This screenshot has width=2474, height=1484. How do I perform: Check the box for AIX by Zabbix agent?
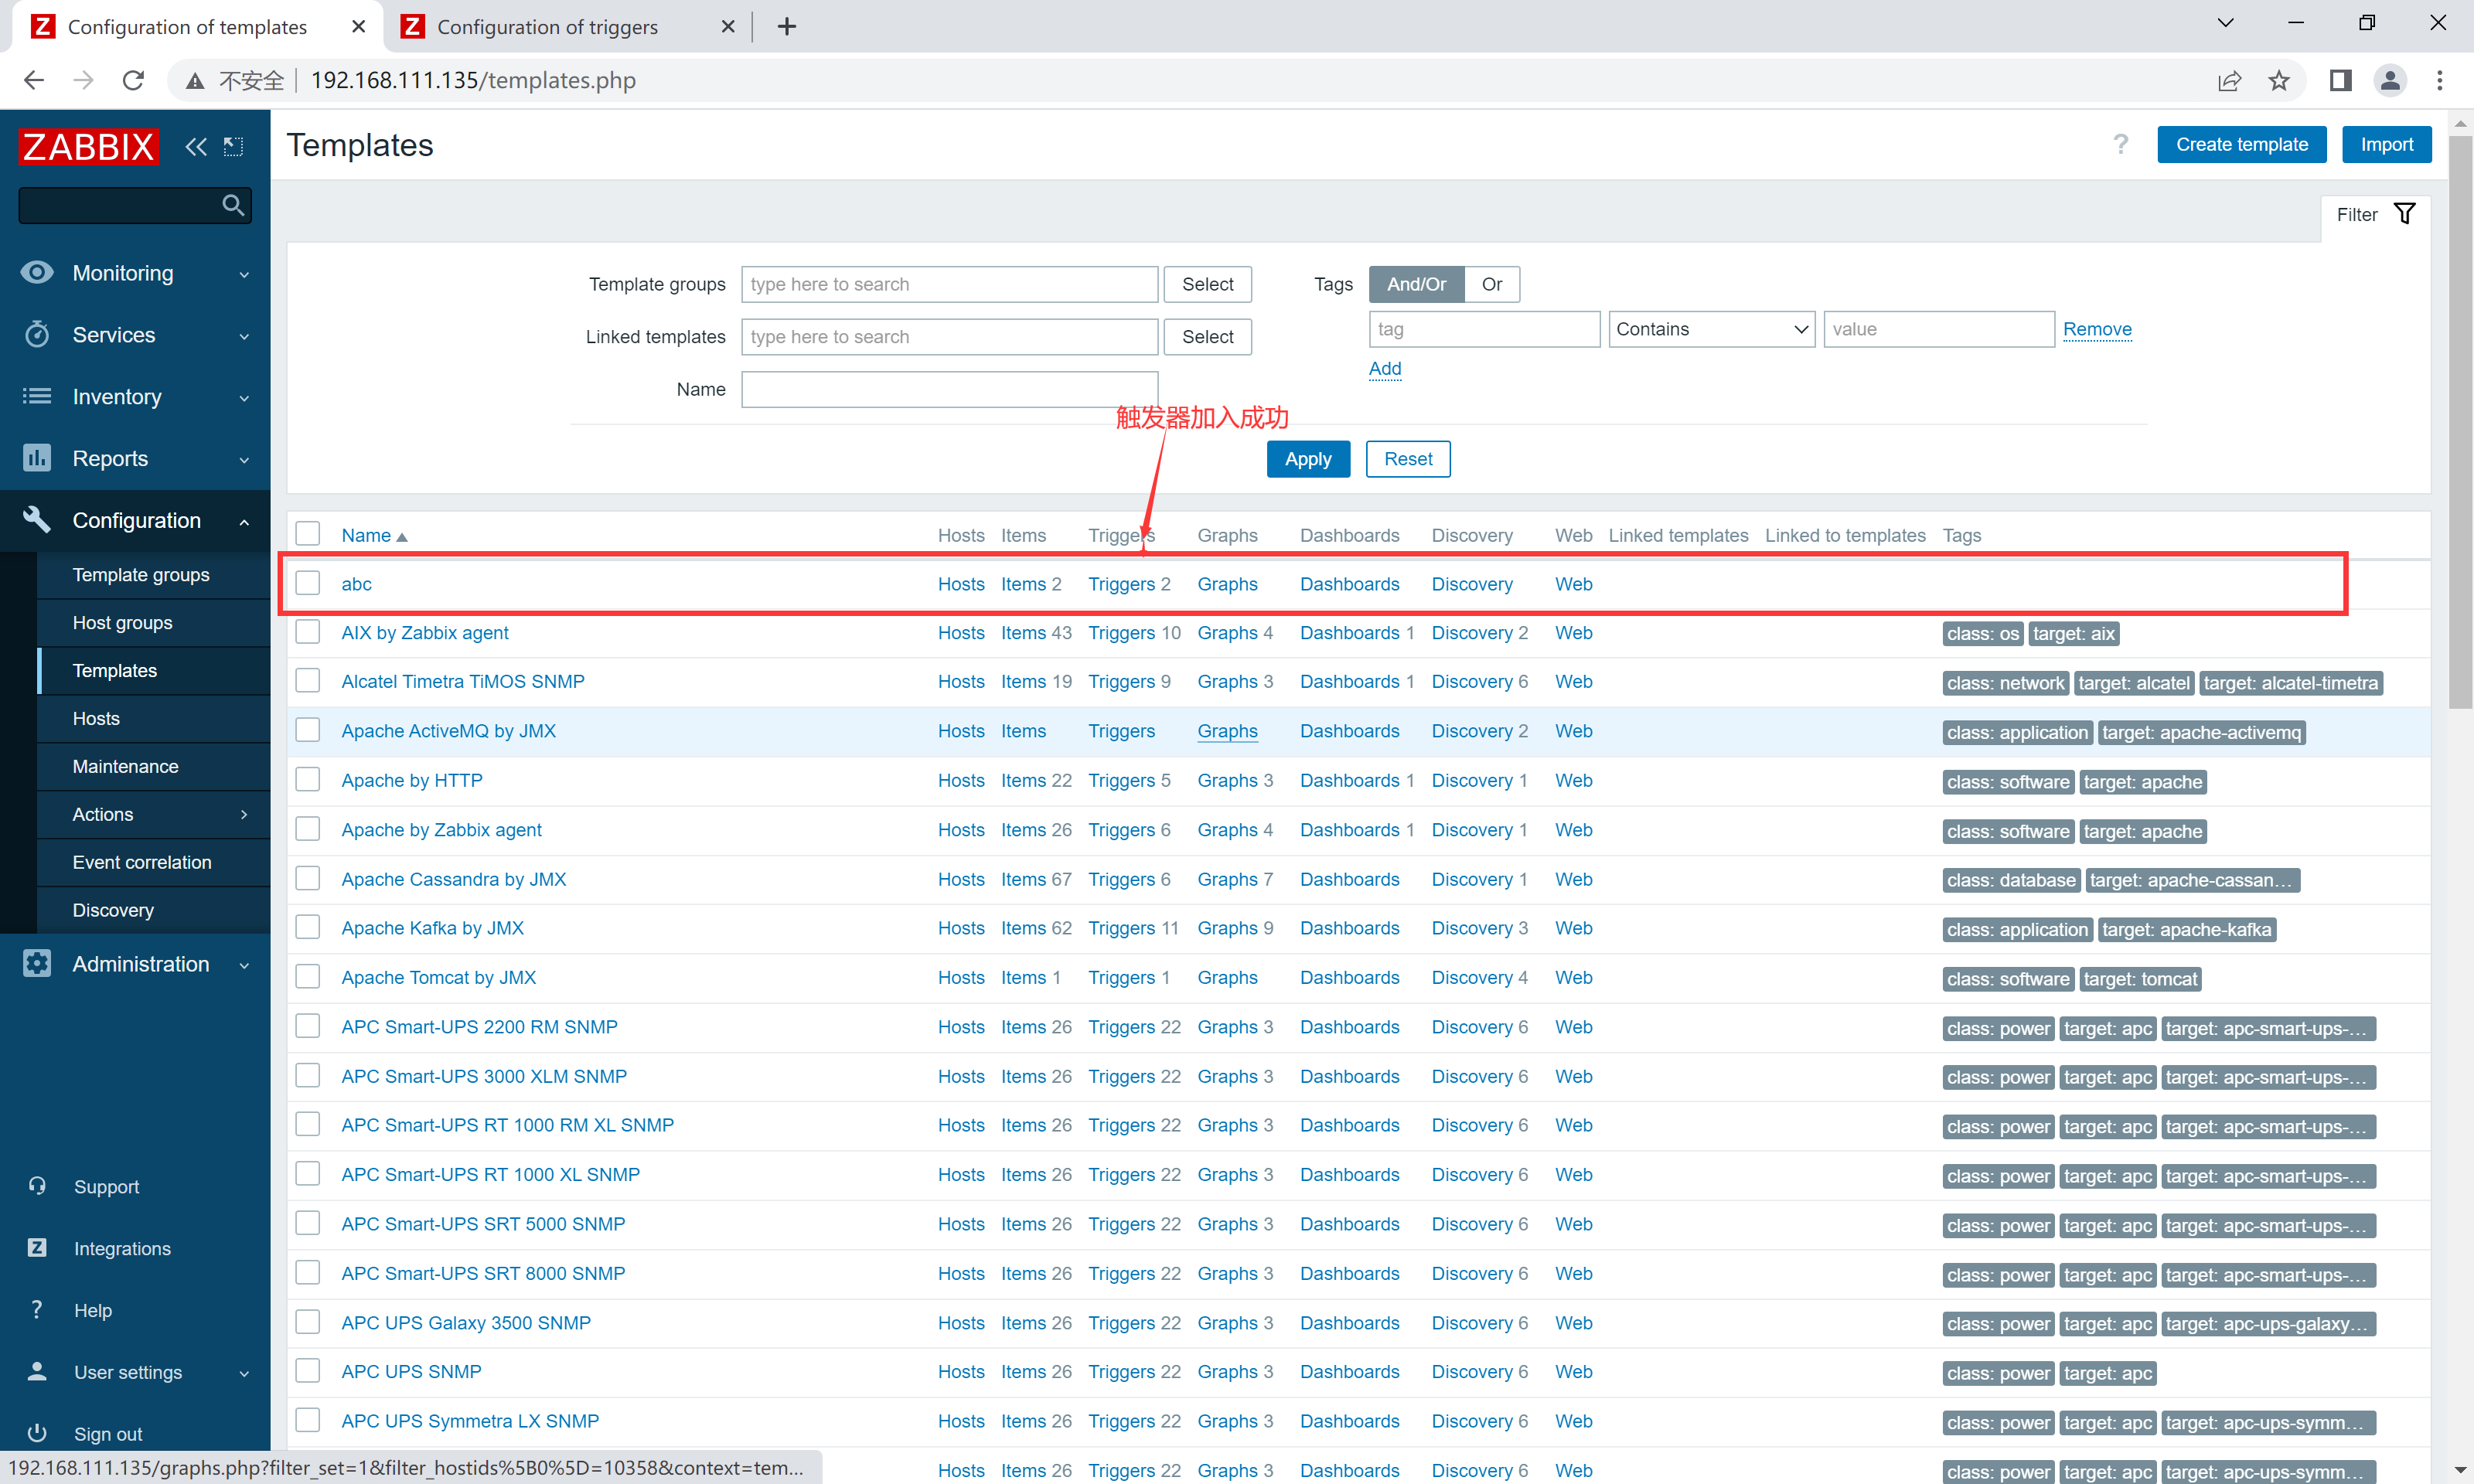308,631
